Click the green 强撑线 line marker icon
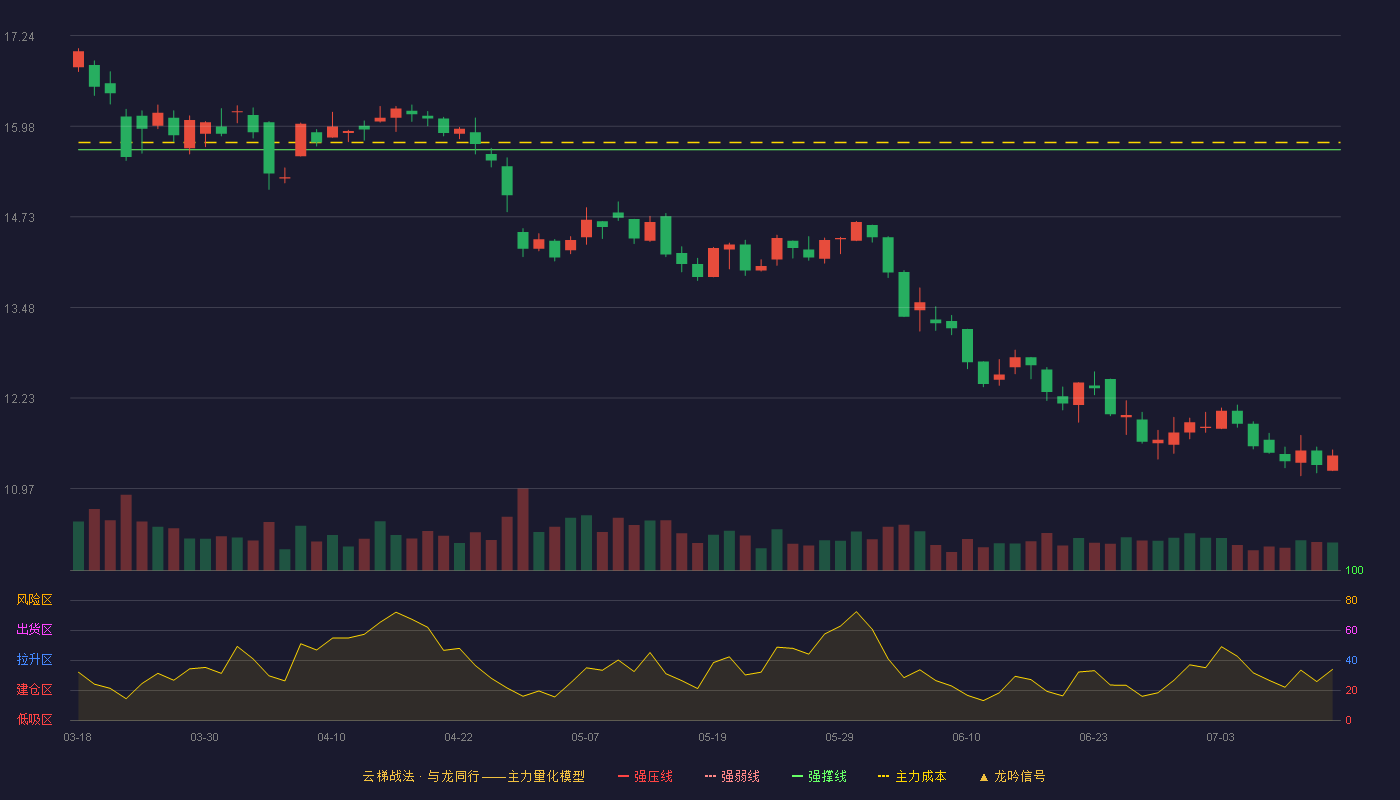 (x=797, y=776)
